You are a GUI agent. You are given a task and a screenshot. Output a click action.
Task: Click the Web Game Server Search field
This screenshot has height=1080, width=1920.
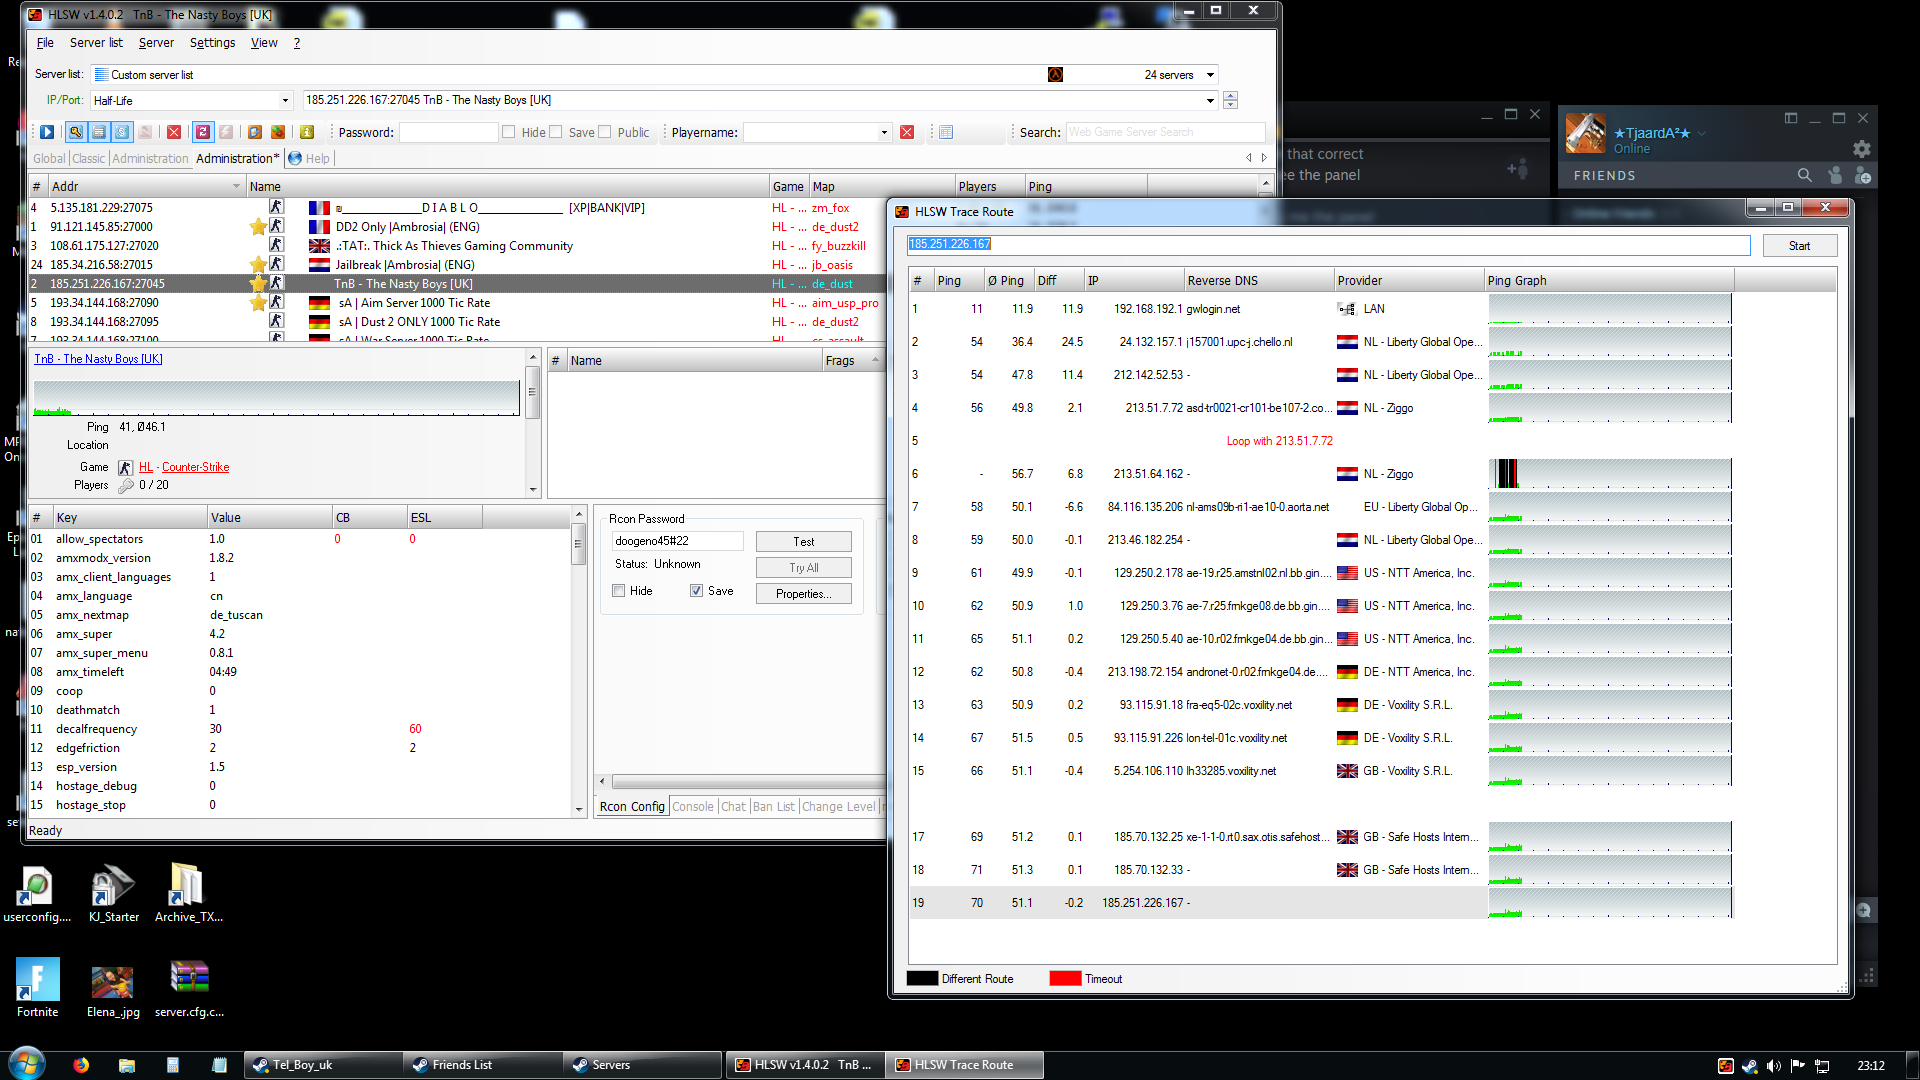[1165, 132]
